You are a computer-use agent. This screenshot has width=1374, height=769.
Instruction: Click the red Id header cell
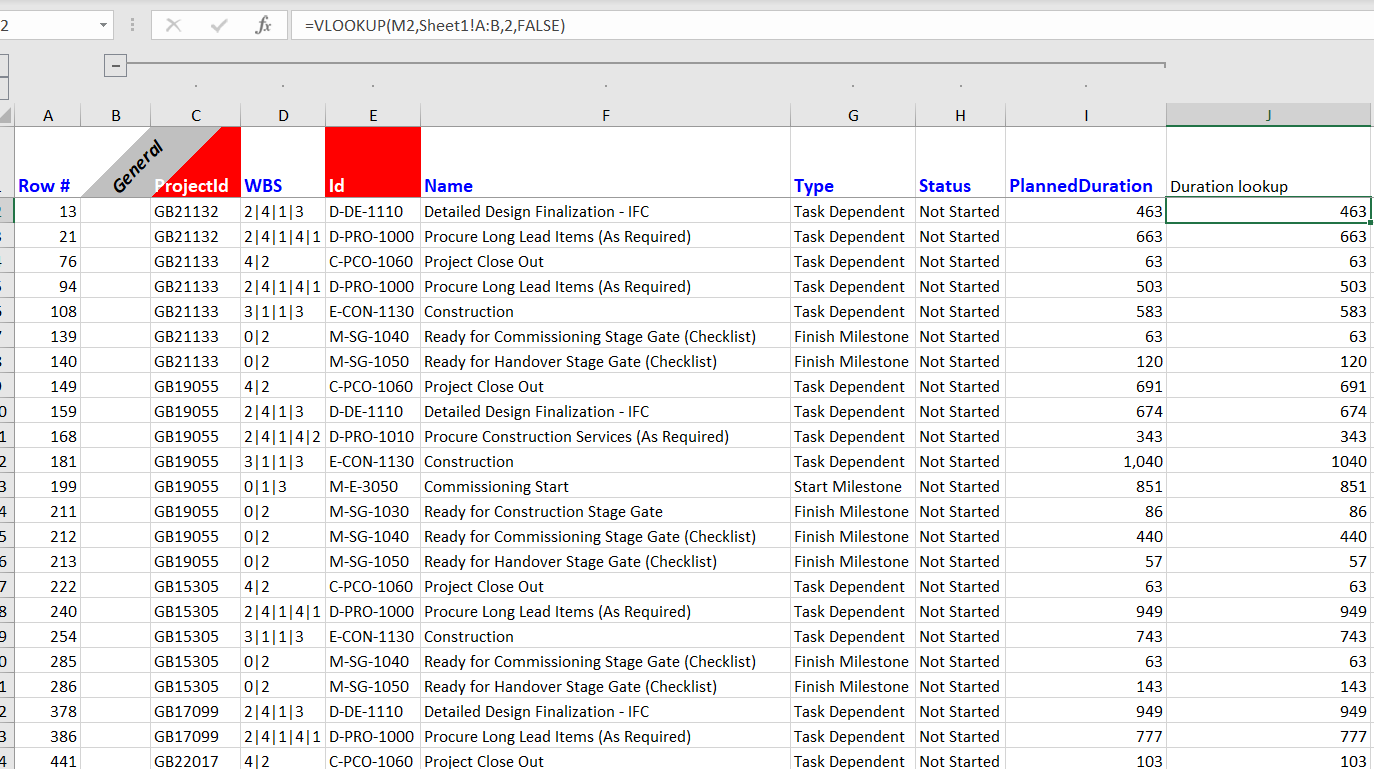pyautogui.click(x=372, y=162)
